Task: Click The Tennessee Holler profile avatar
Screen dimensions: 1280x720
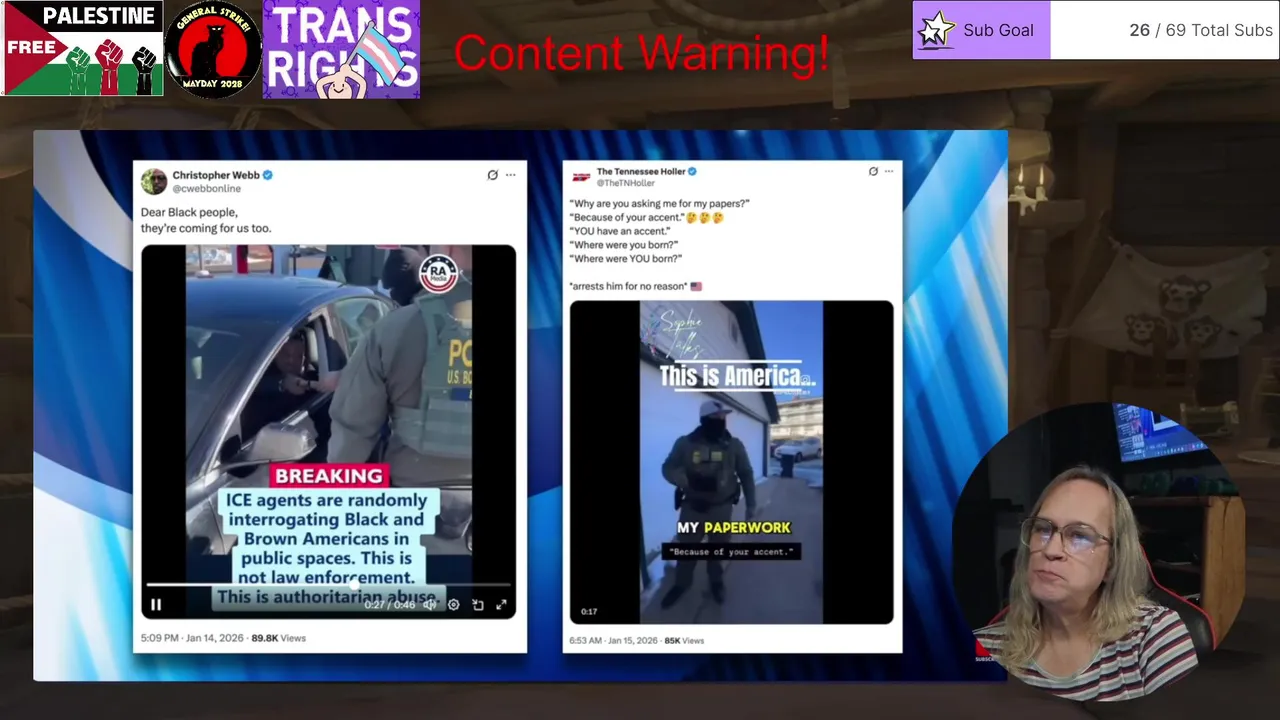Action: tap(581, 177)
